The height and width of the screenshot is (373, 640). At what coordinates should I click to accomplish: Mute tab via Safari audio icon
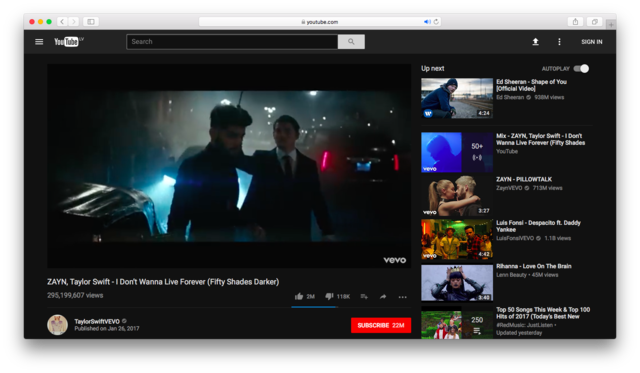coord(427,22)
